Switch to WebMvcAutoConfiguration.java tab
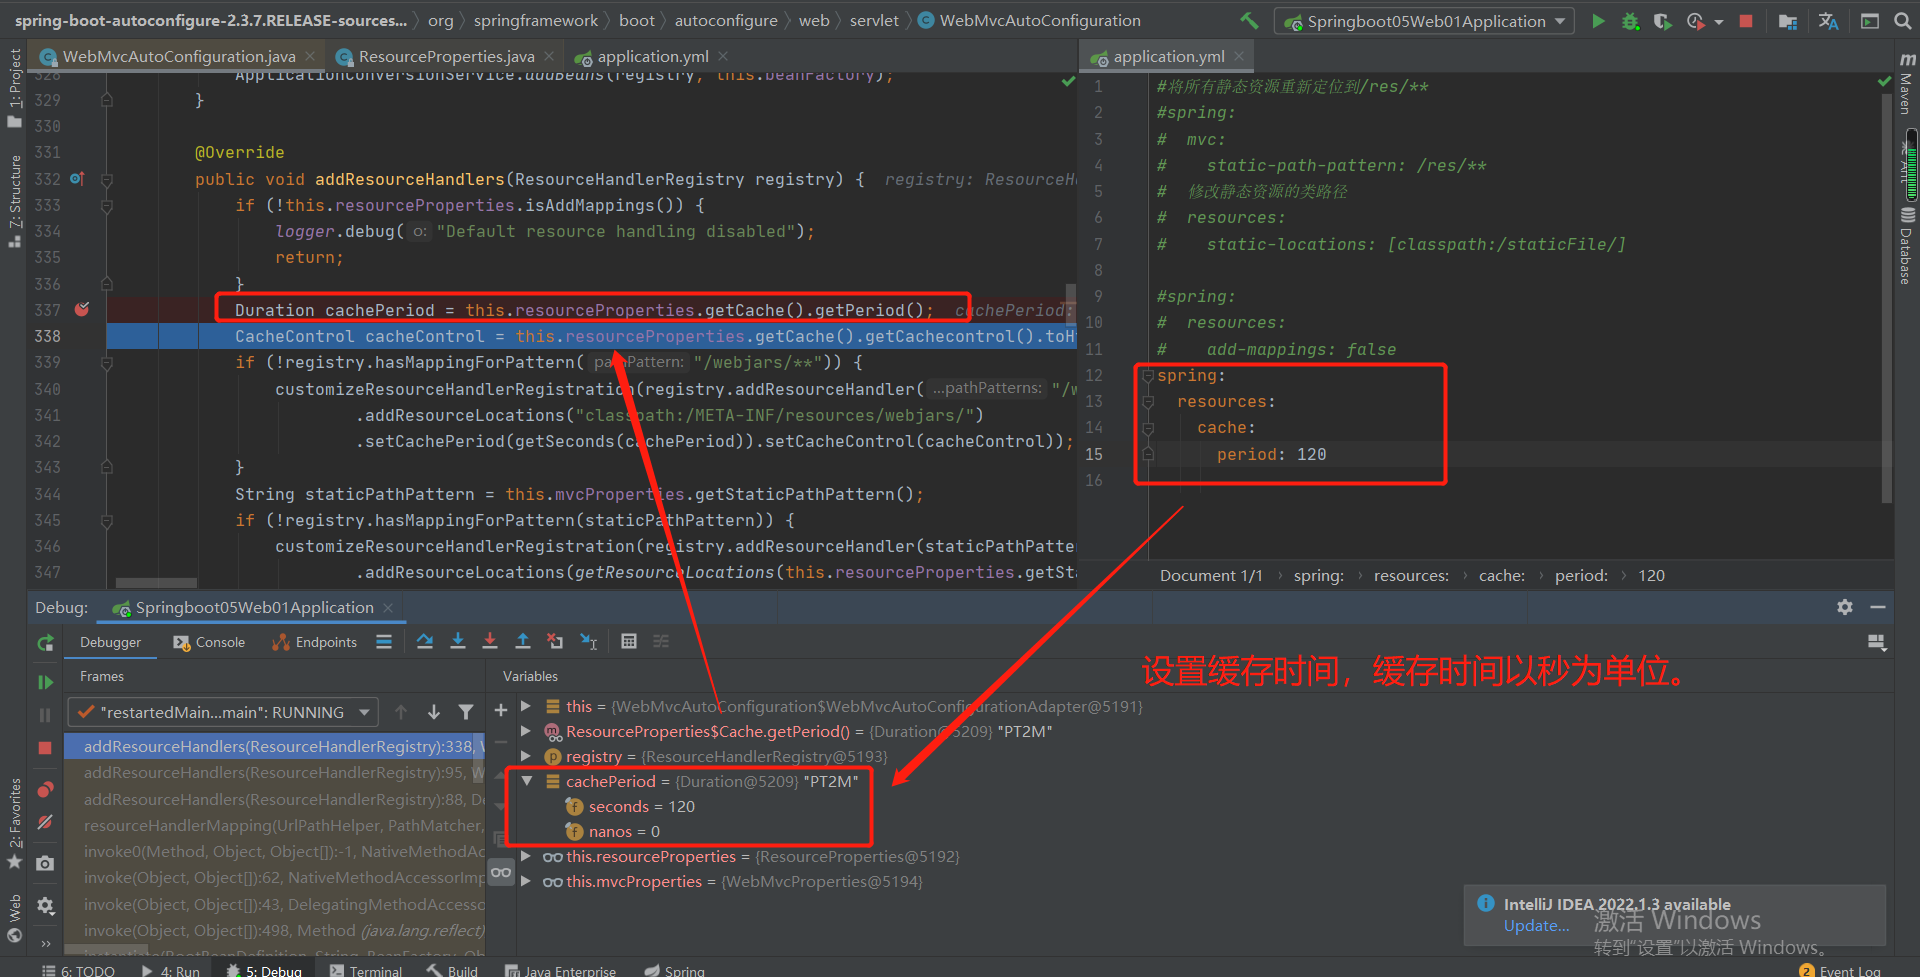 coord(178,57)
